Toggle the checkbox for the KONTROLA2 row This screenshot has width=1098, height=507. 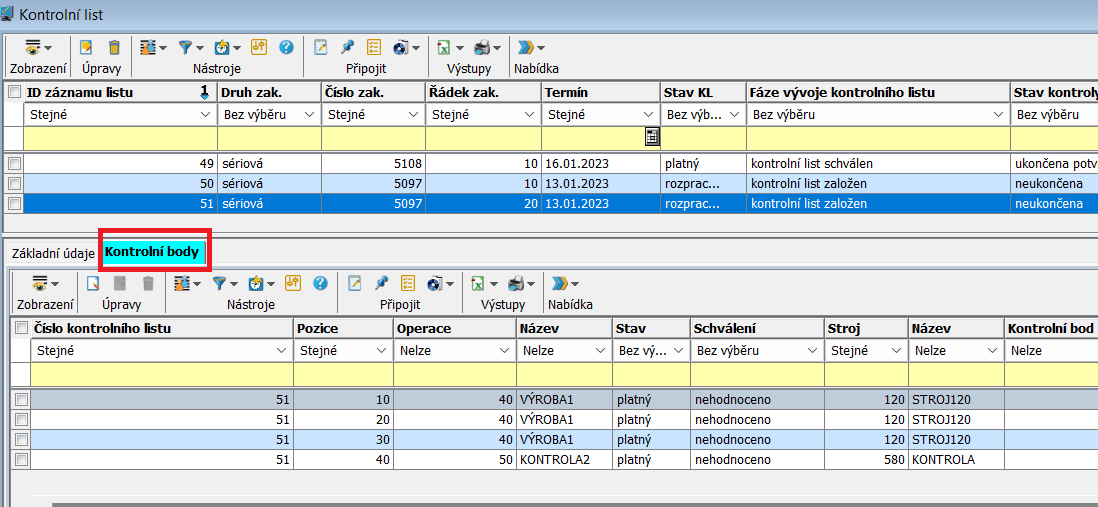point(21,459)
